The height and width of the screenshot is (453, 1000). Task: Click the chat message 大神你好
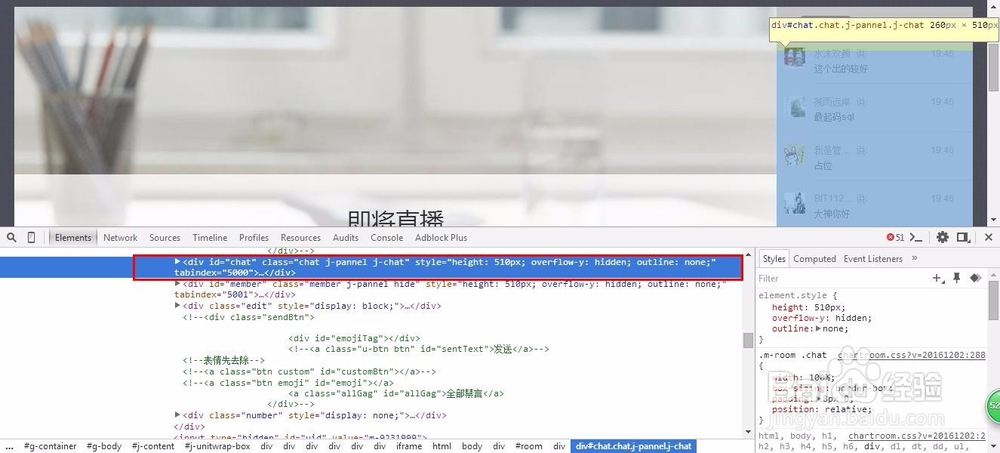click(832, 214)
